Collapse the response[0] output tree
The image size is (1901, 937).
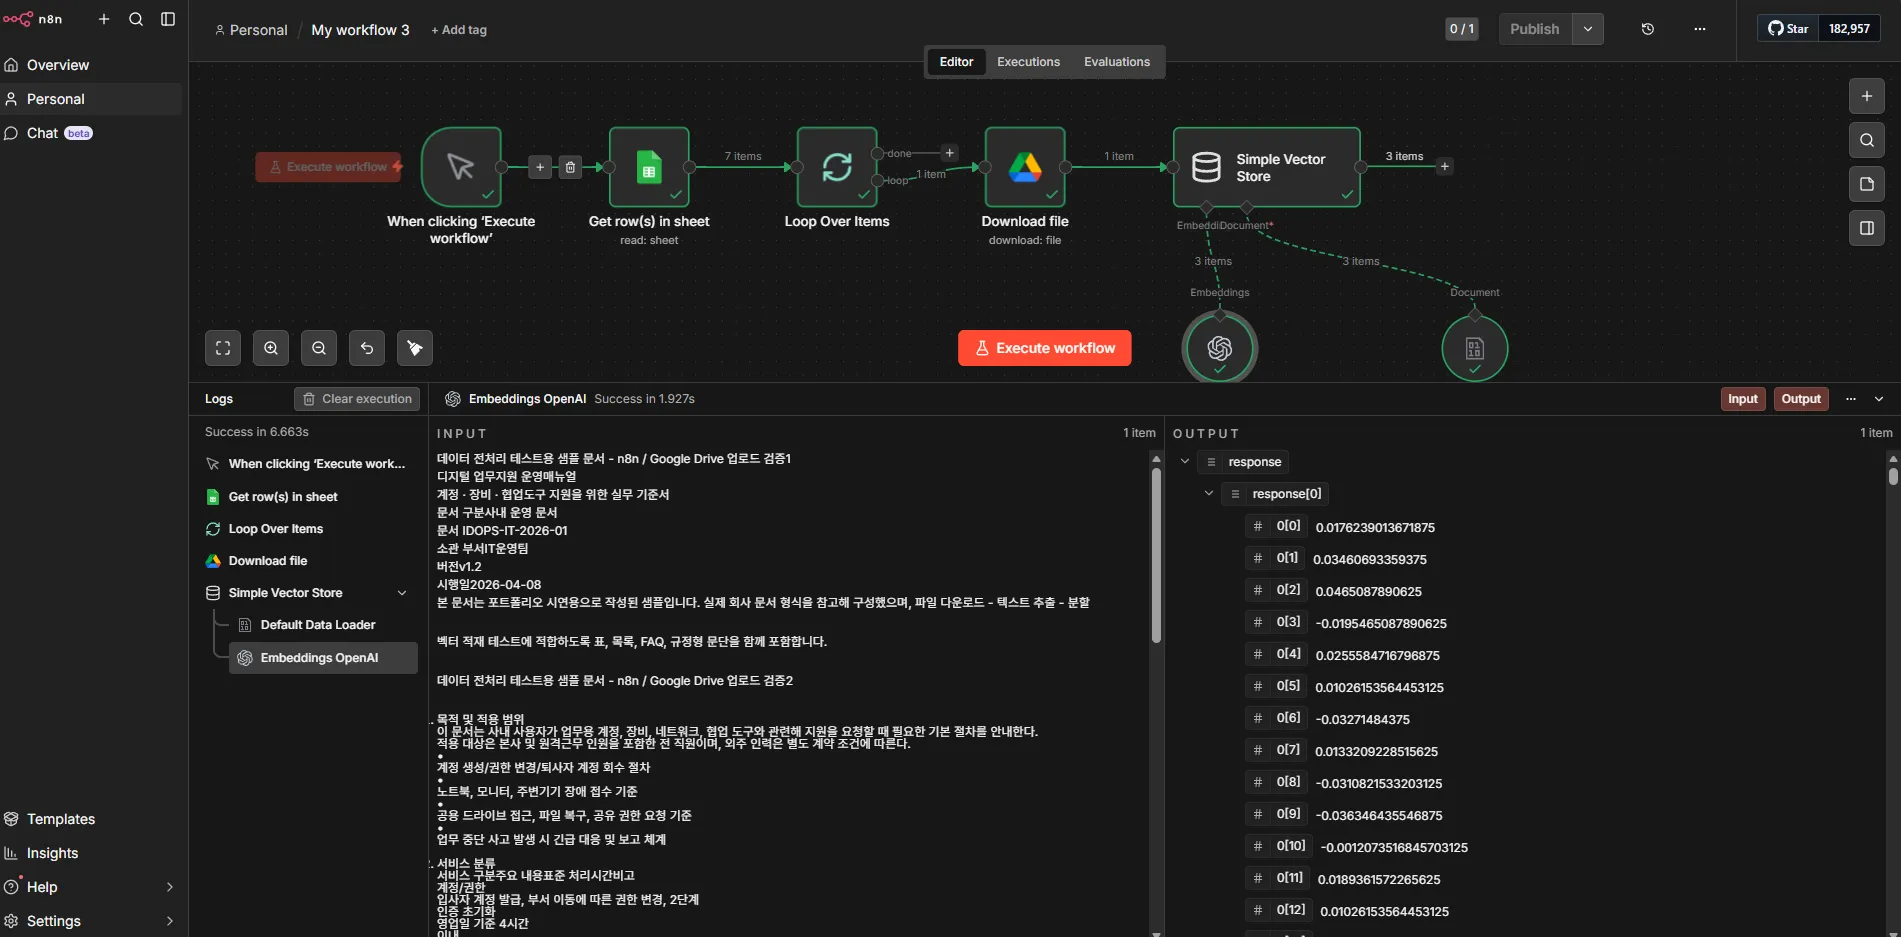[x=1208, y=494]
